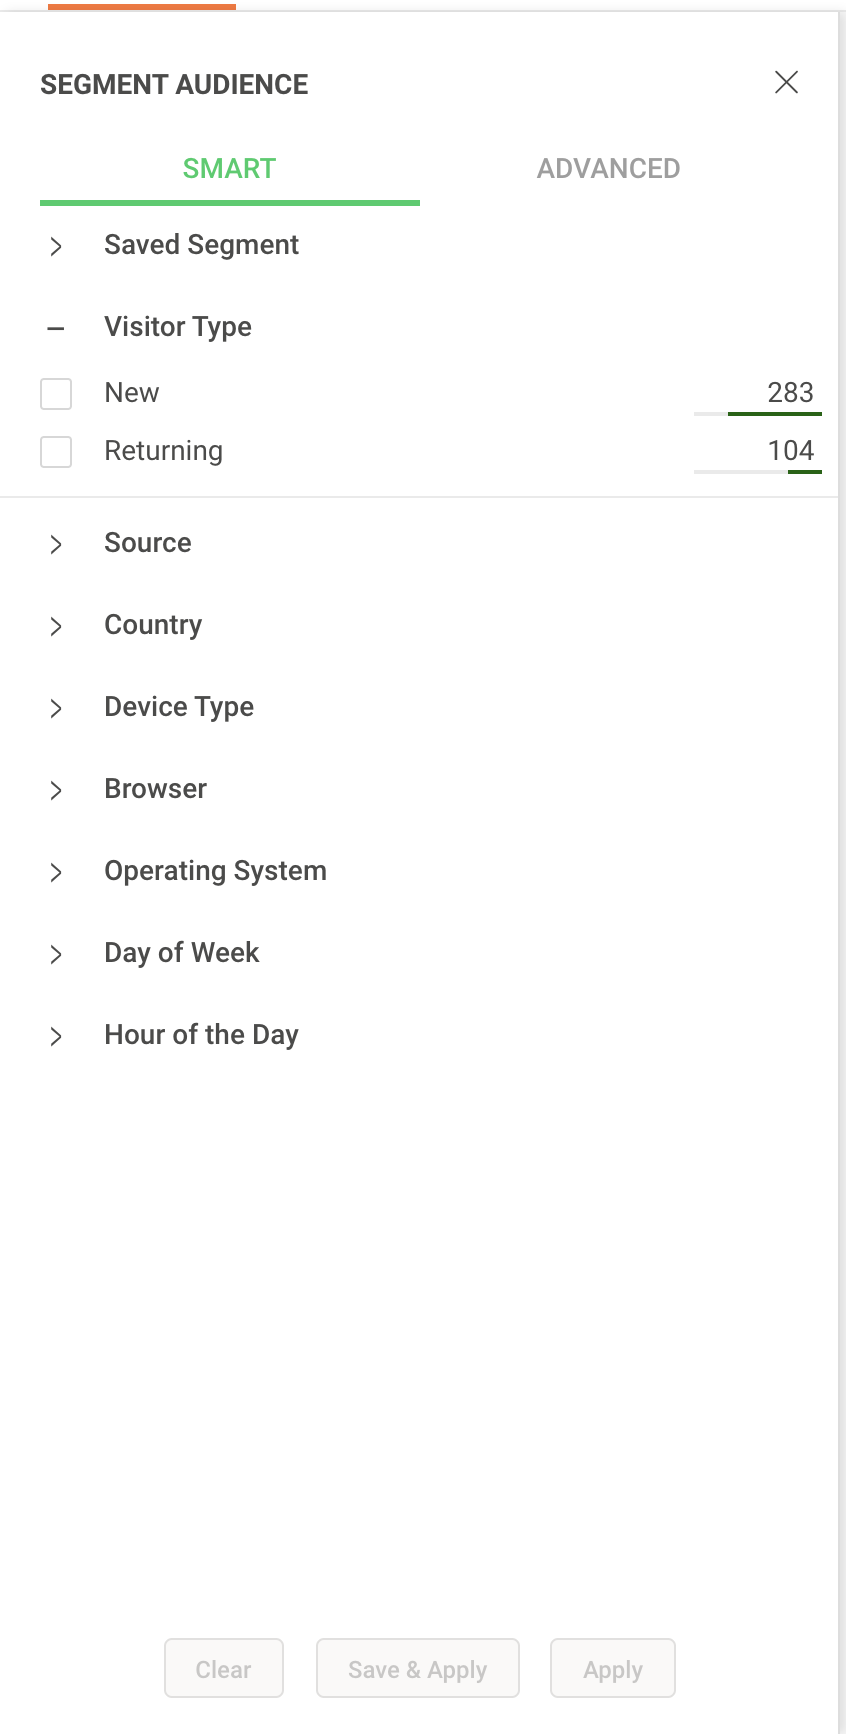This screenshot has width=846, height=1734.
Task: Collapse Visitor Type using the minus icon
Action: (x=56, y=328)
